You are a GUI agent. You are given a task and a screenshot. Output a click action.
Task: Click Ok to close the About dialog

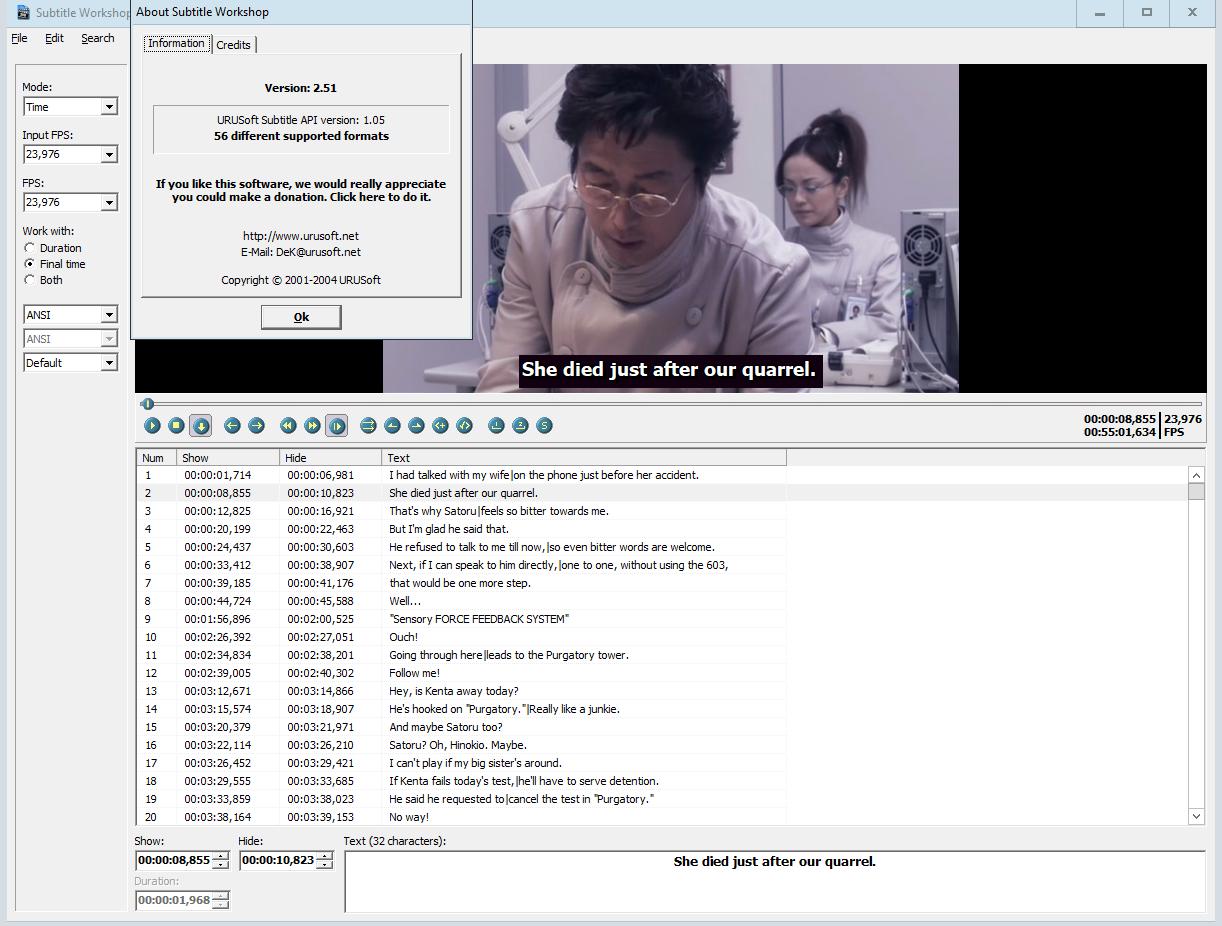pos(301,317)
